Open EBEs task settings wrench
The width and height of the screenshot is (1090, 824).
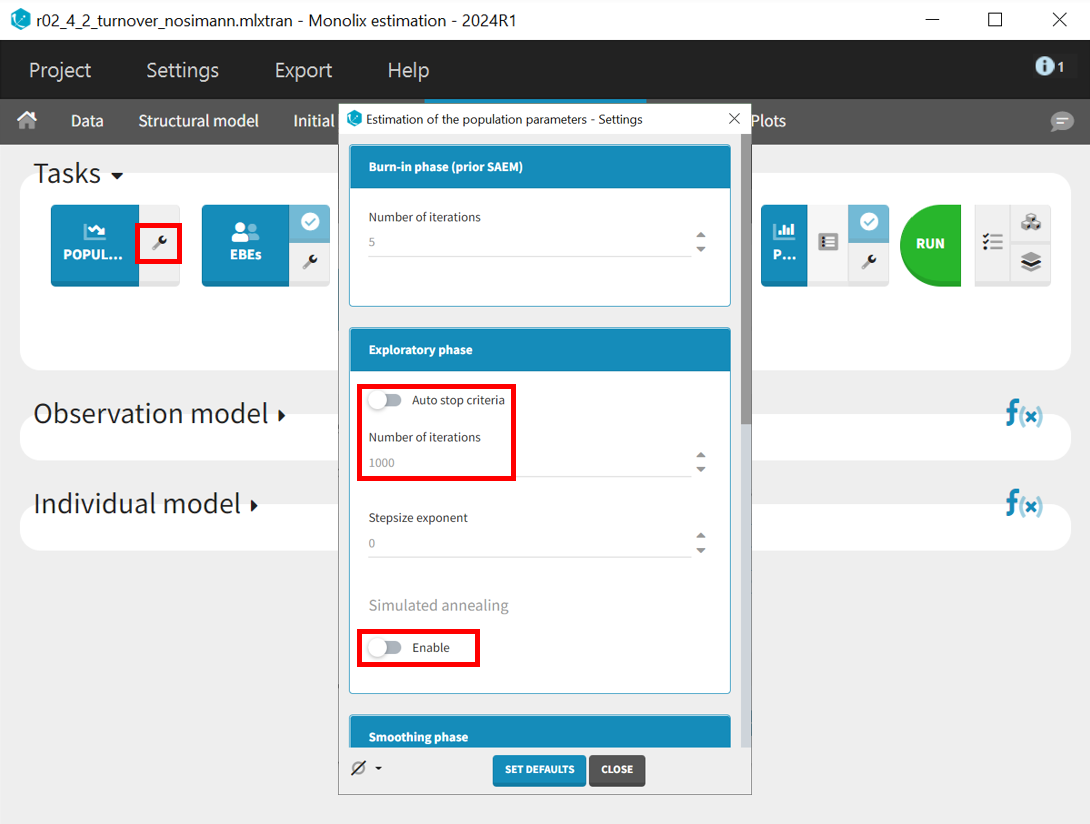point(310,262)
